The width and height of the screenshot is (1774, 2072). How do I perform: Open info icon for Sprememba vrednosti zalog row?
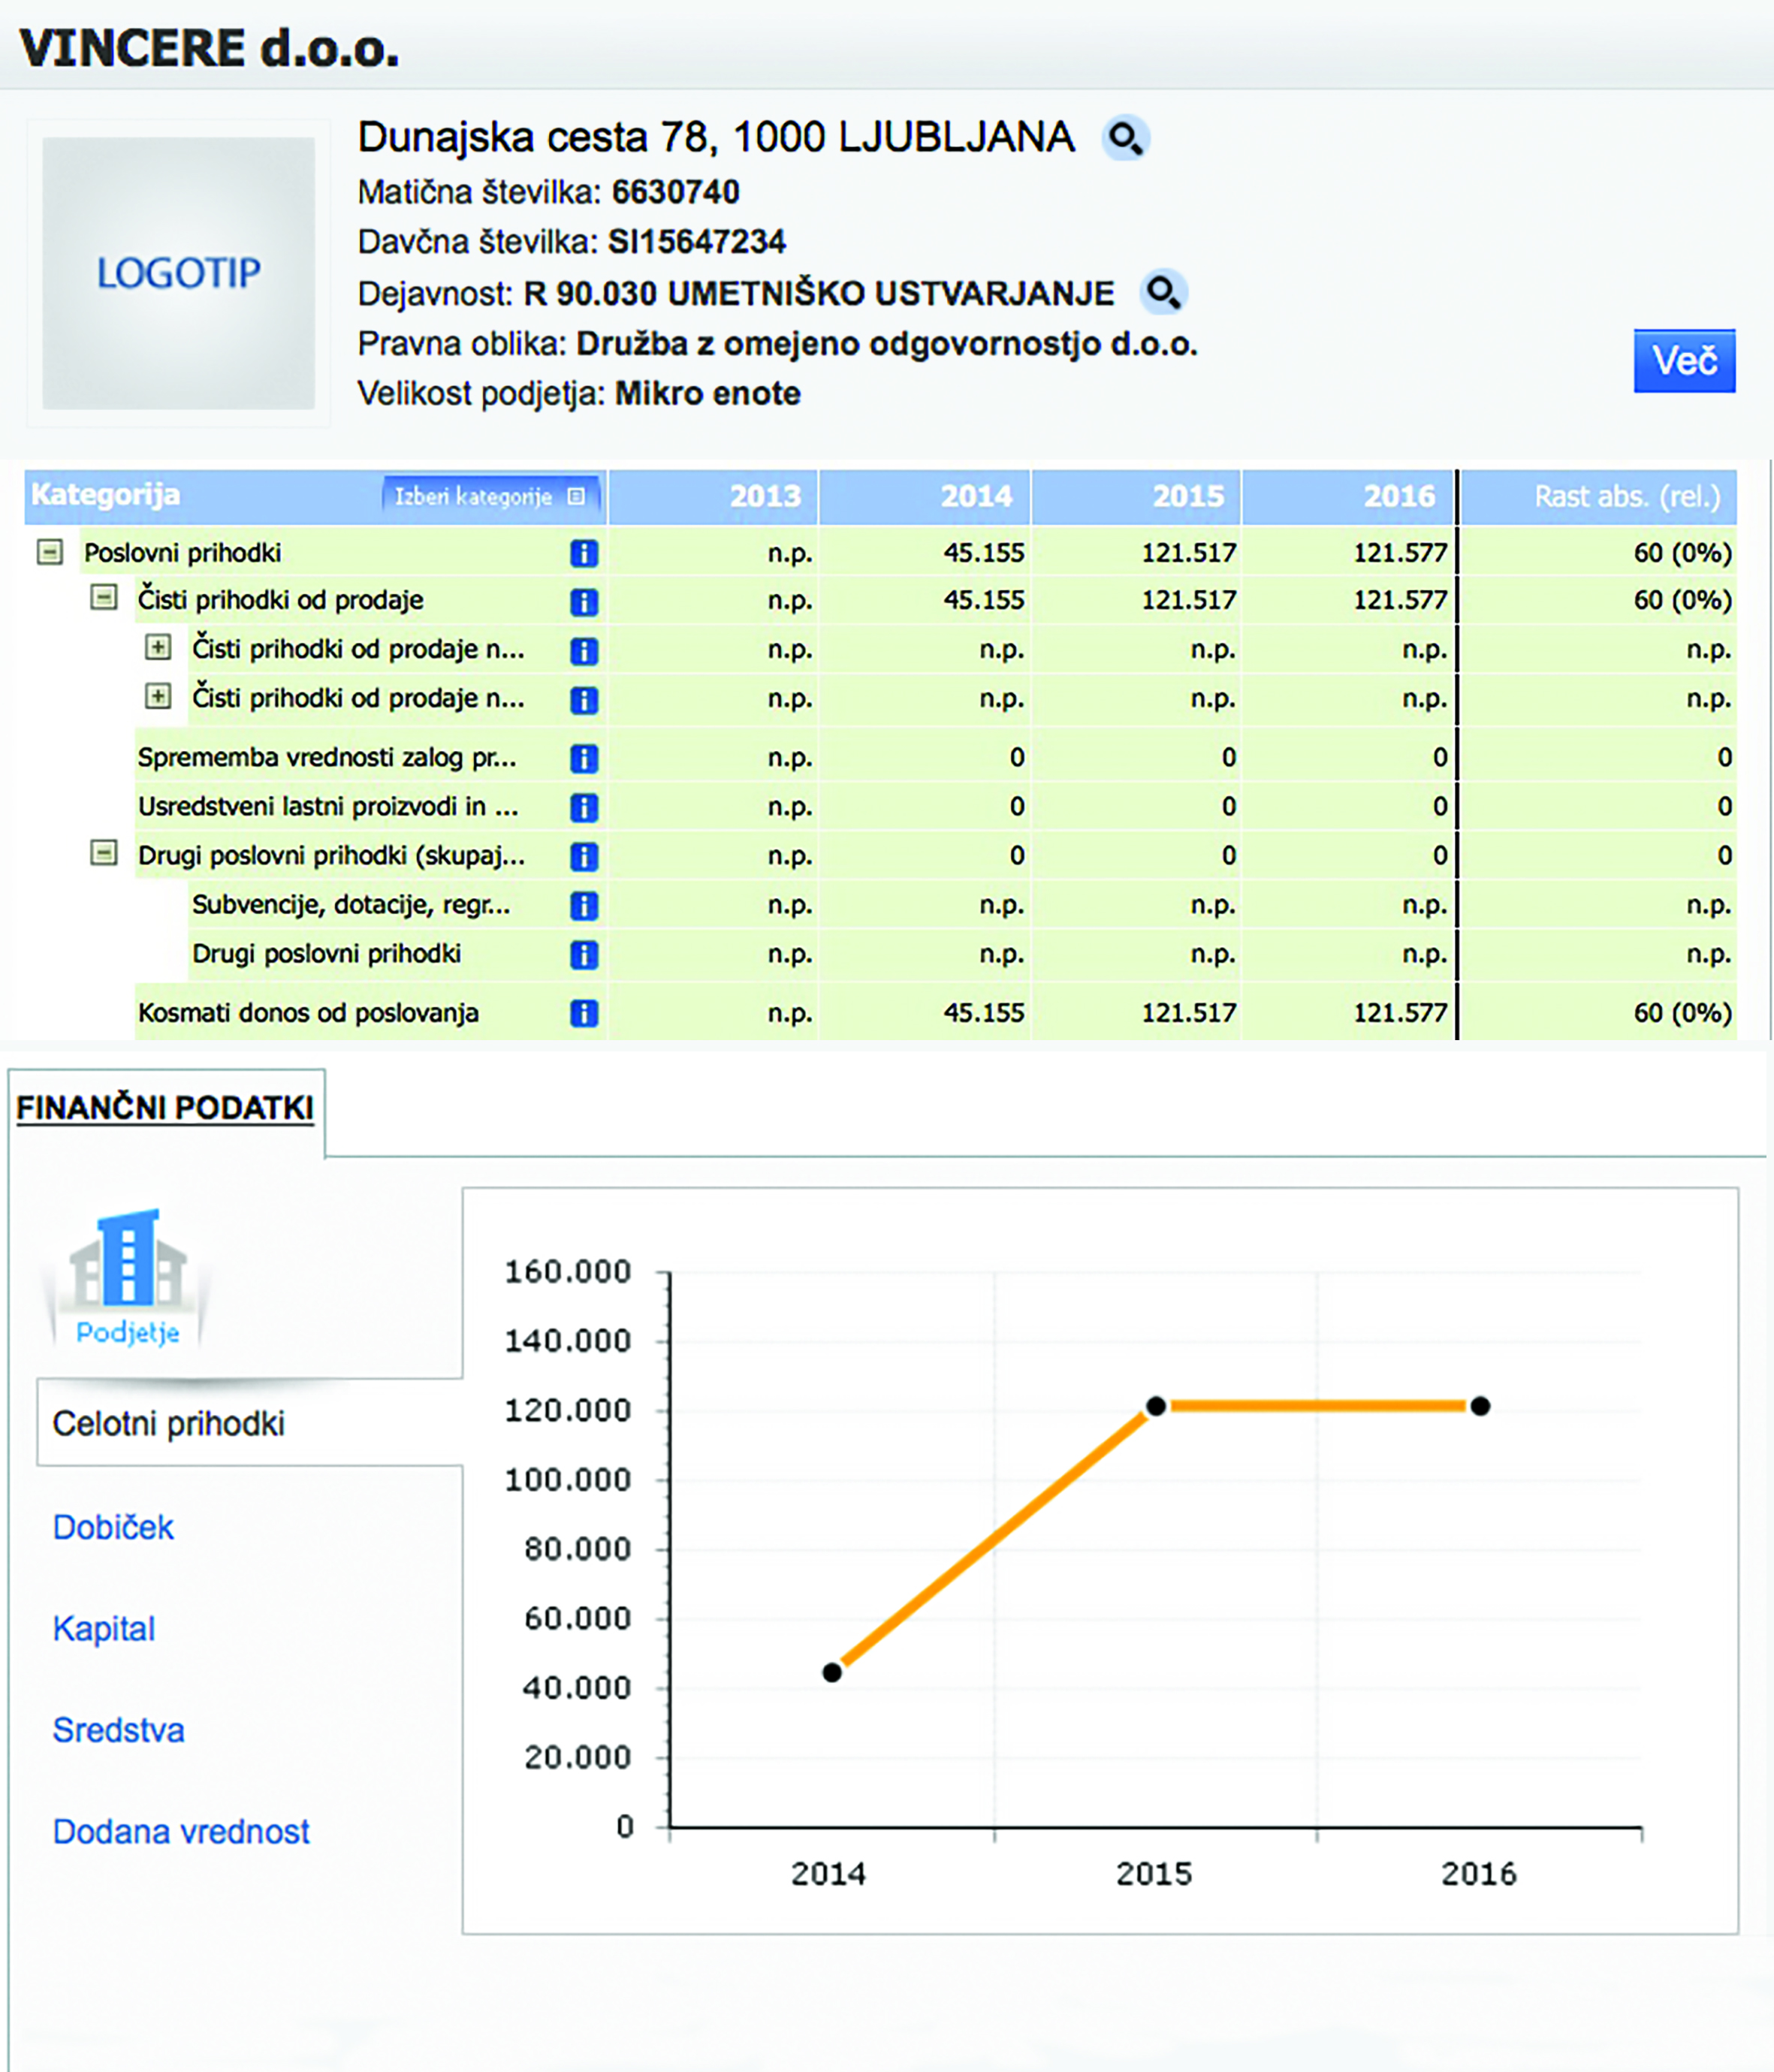tap(584, 758)
